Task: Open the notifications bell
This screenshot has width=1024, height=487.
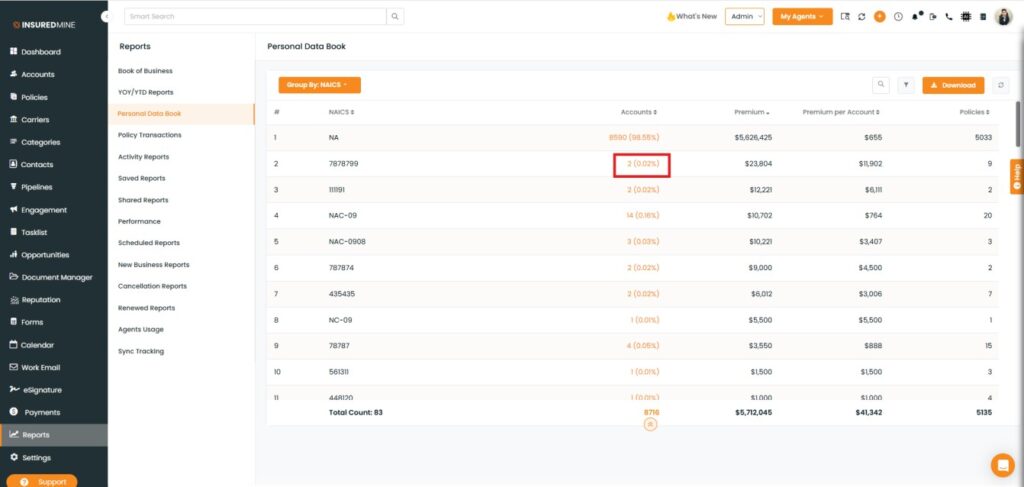Action: click(x=915, y=17)
